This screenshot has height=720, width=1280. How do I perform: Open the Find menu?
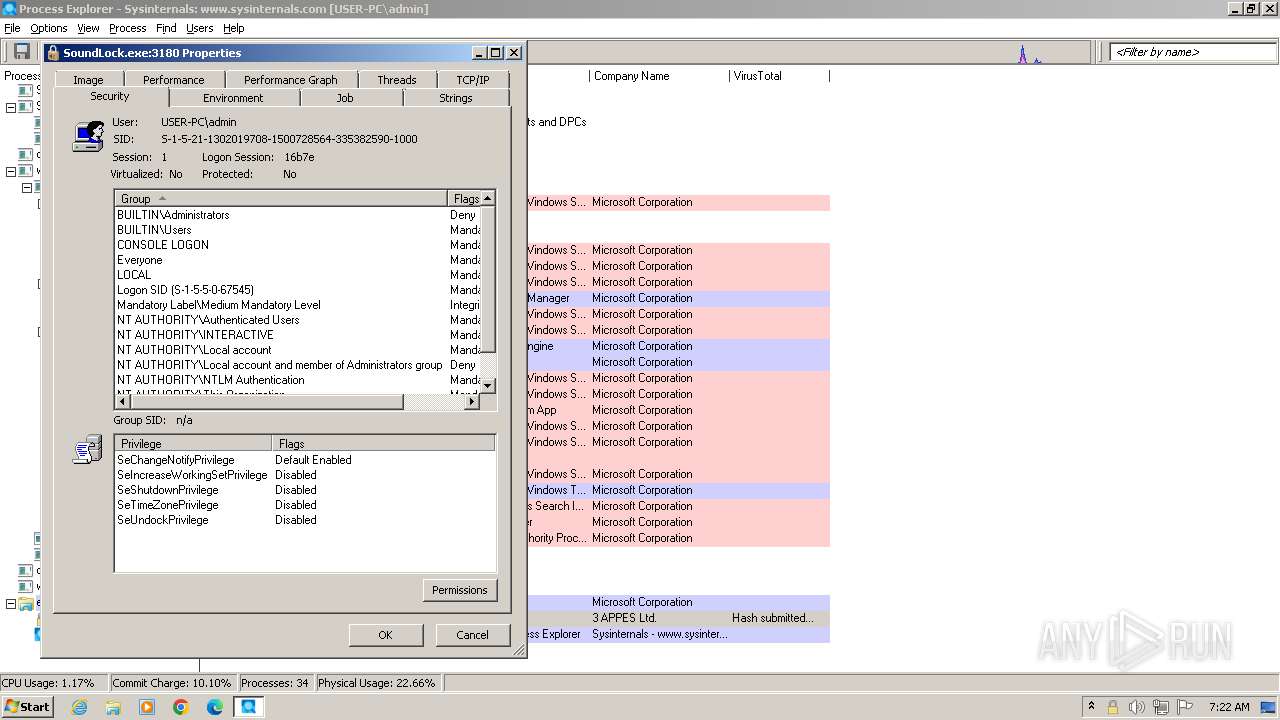pyautogui.click(x=166, y=28)
